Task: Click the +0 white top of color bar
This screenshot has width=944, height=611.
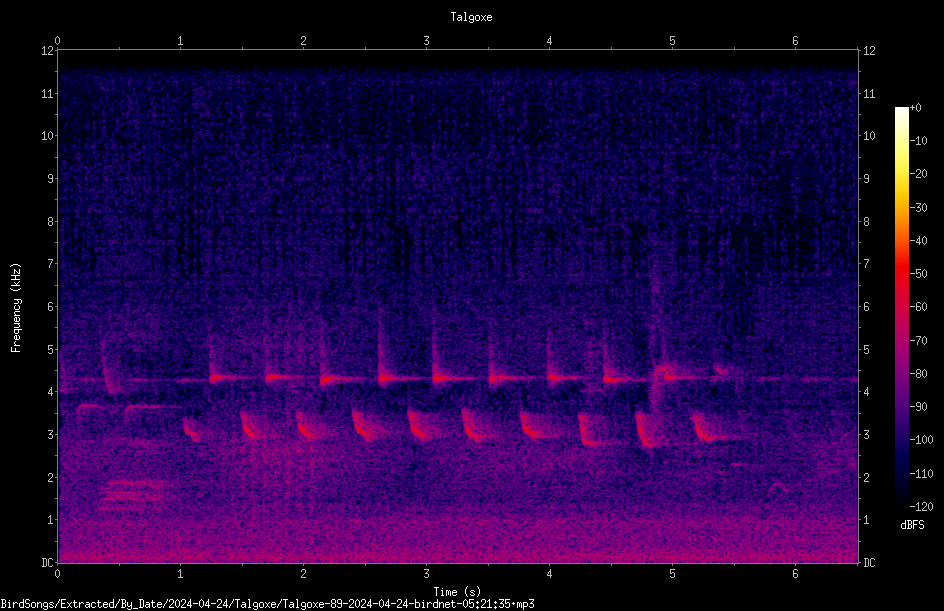Action: click(x=902, y=108)
